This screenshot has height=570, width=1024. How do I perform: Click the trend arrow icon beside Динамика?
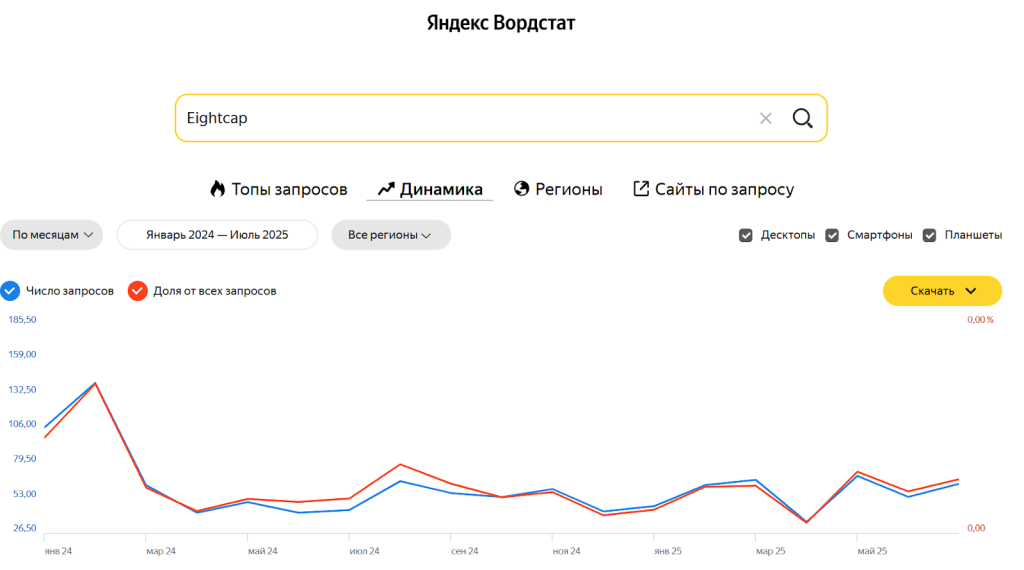pyautogui.click(x=386, y=189)
